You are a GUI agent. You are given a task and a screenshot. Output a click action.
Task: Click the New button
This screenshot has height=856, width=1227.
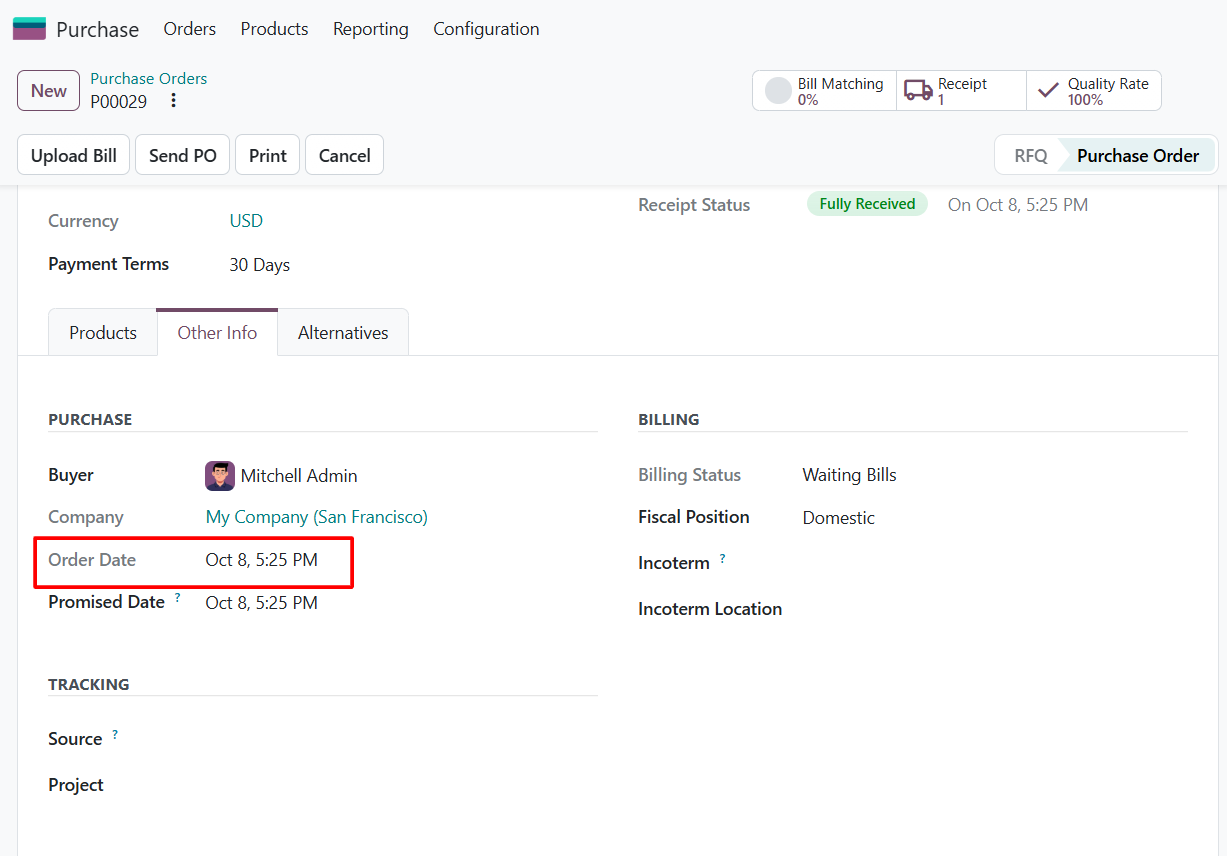(48, 91)
